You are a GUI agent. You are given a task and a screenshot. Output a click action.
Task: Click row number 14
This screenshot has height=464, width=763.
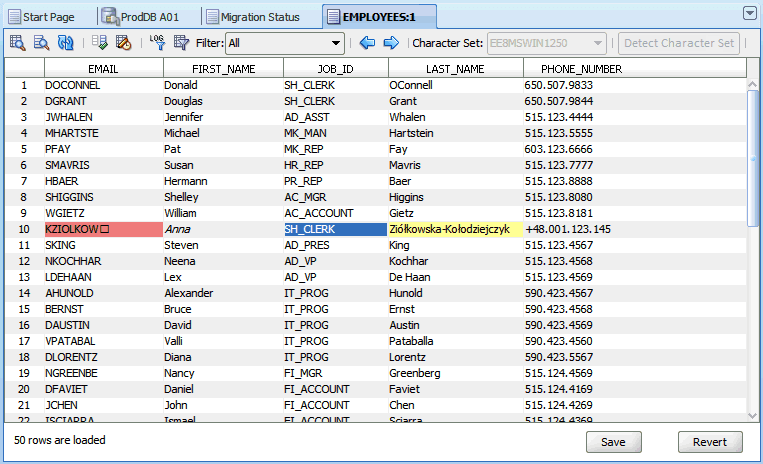[x=24, y=293]
